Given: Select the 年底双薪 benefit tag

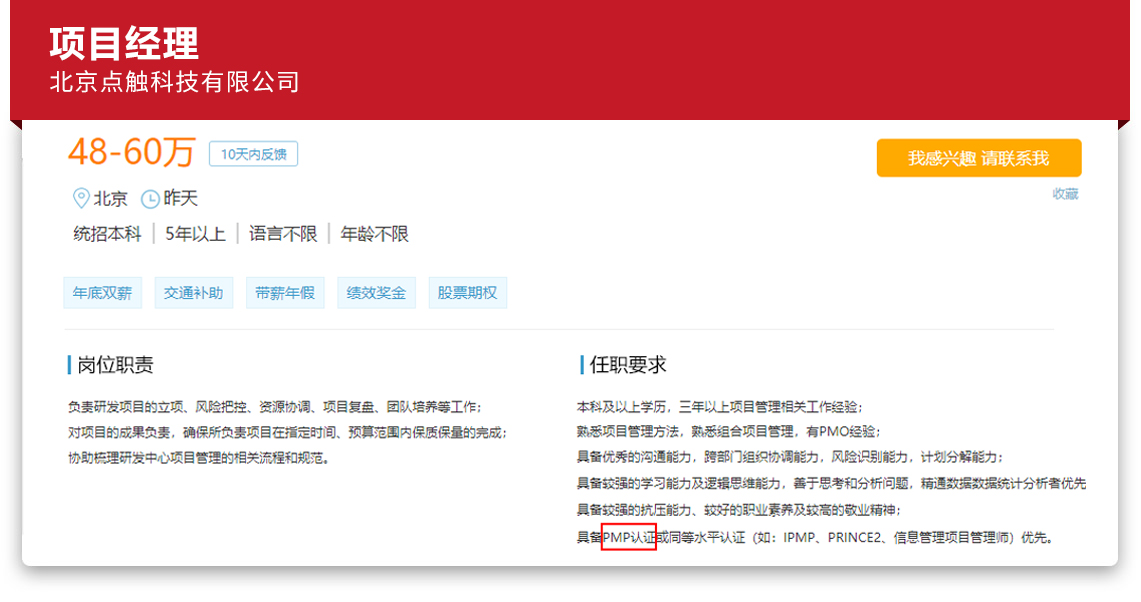Looking at the screenshot, I should pos(102,293).
